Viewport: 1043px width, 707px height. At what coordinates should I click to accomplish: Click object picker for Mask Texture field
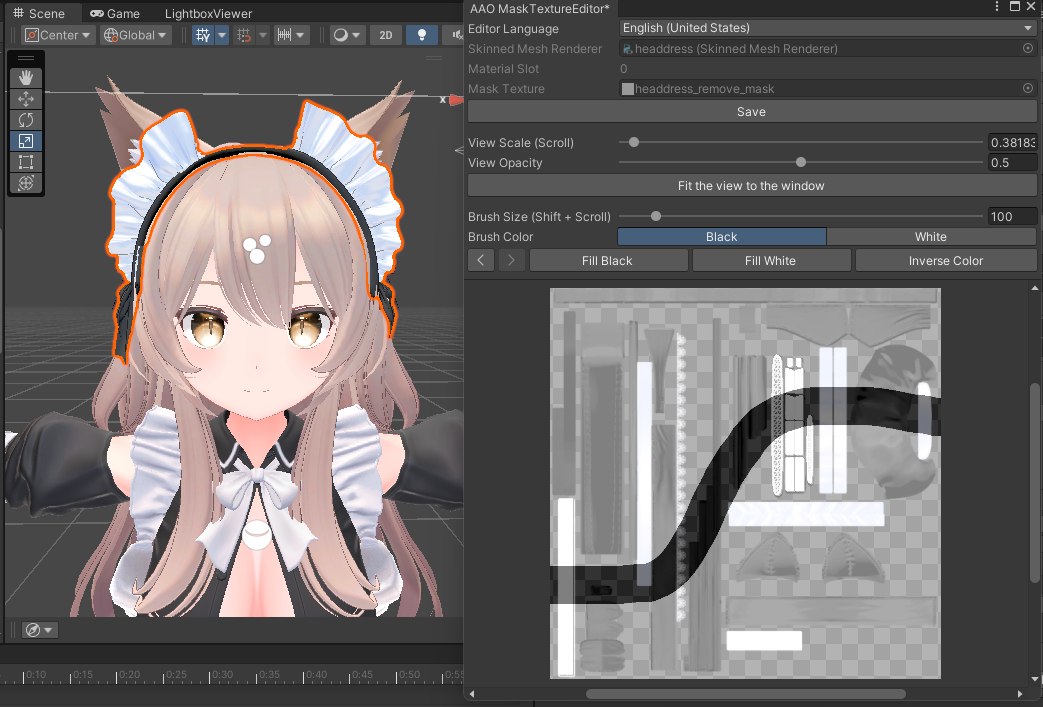tap(1027, 89)
